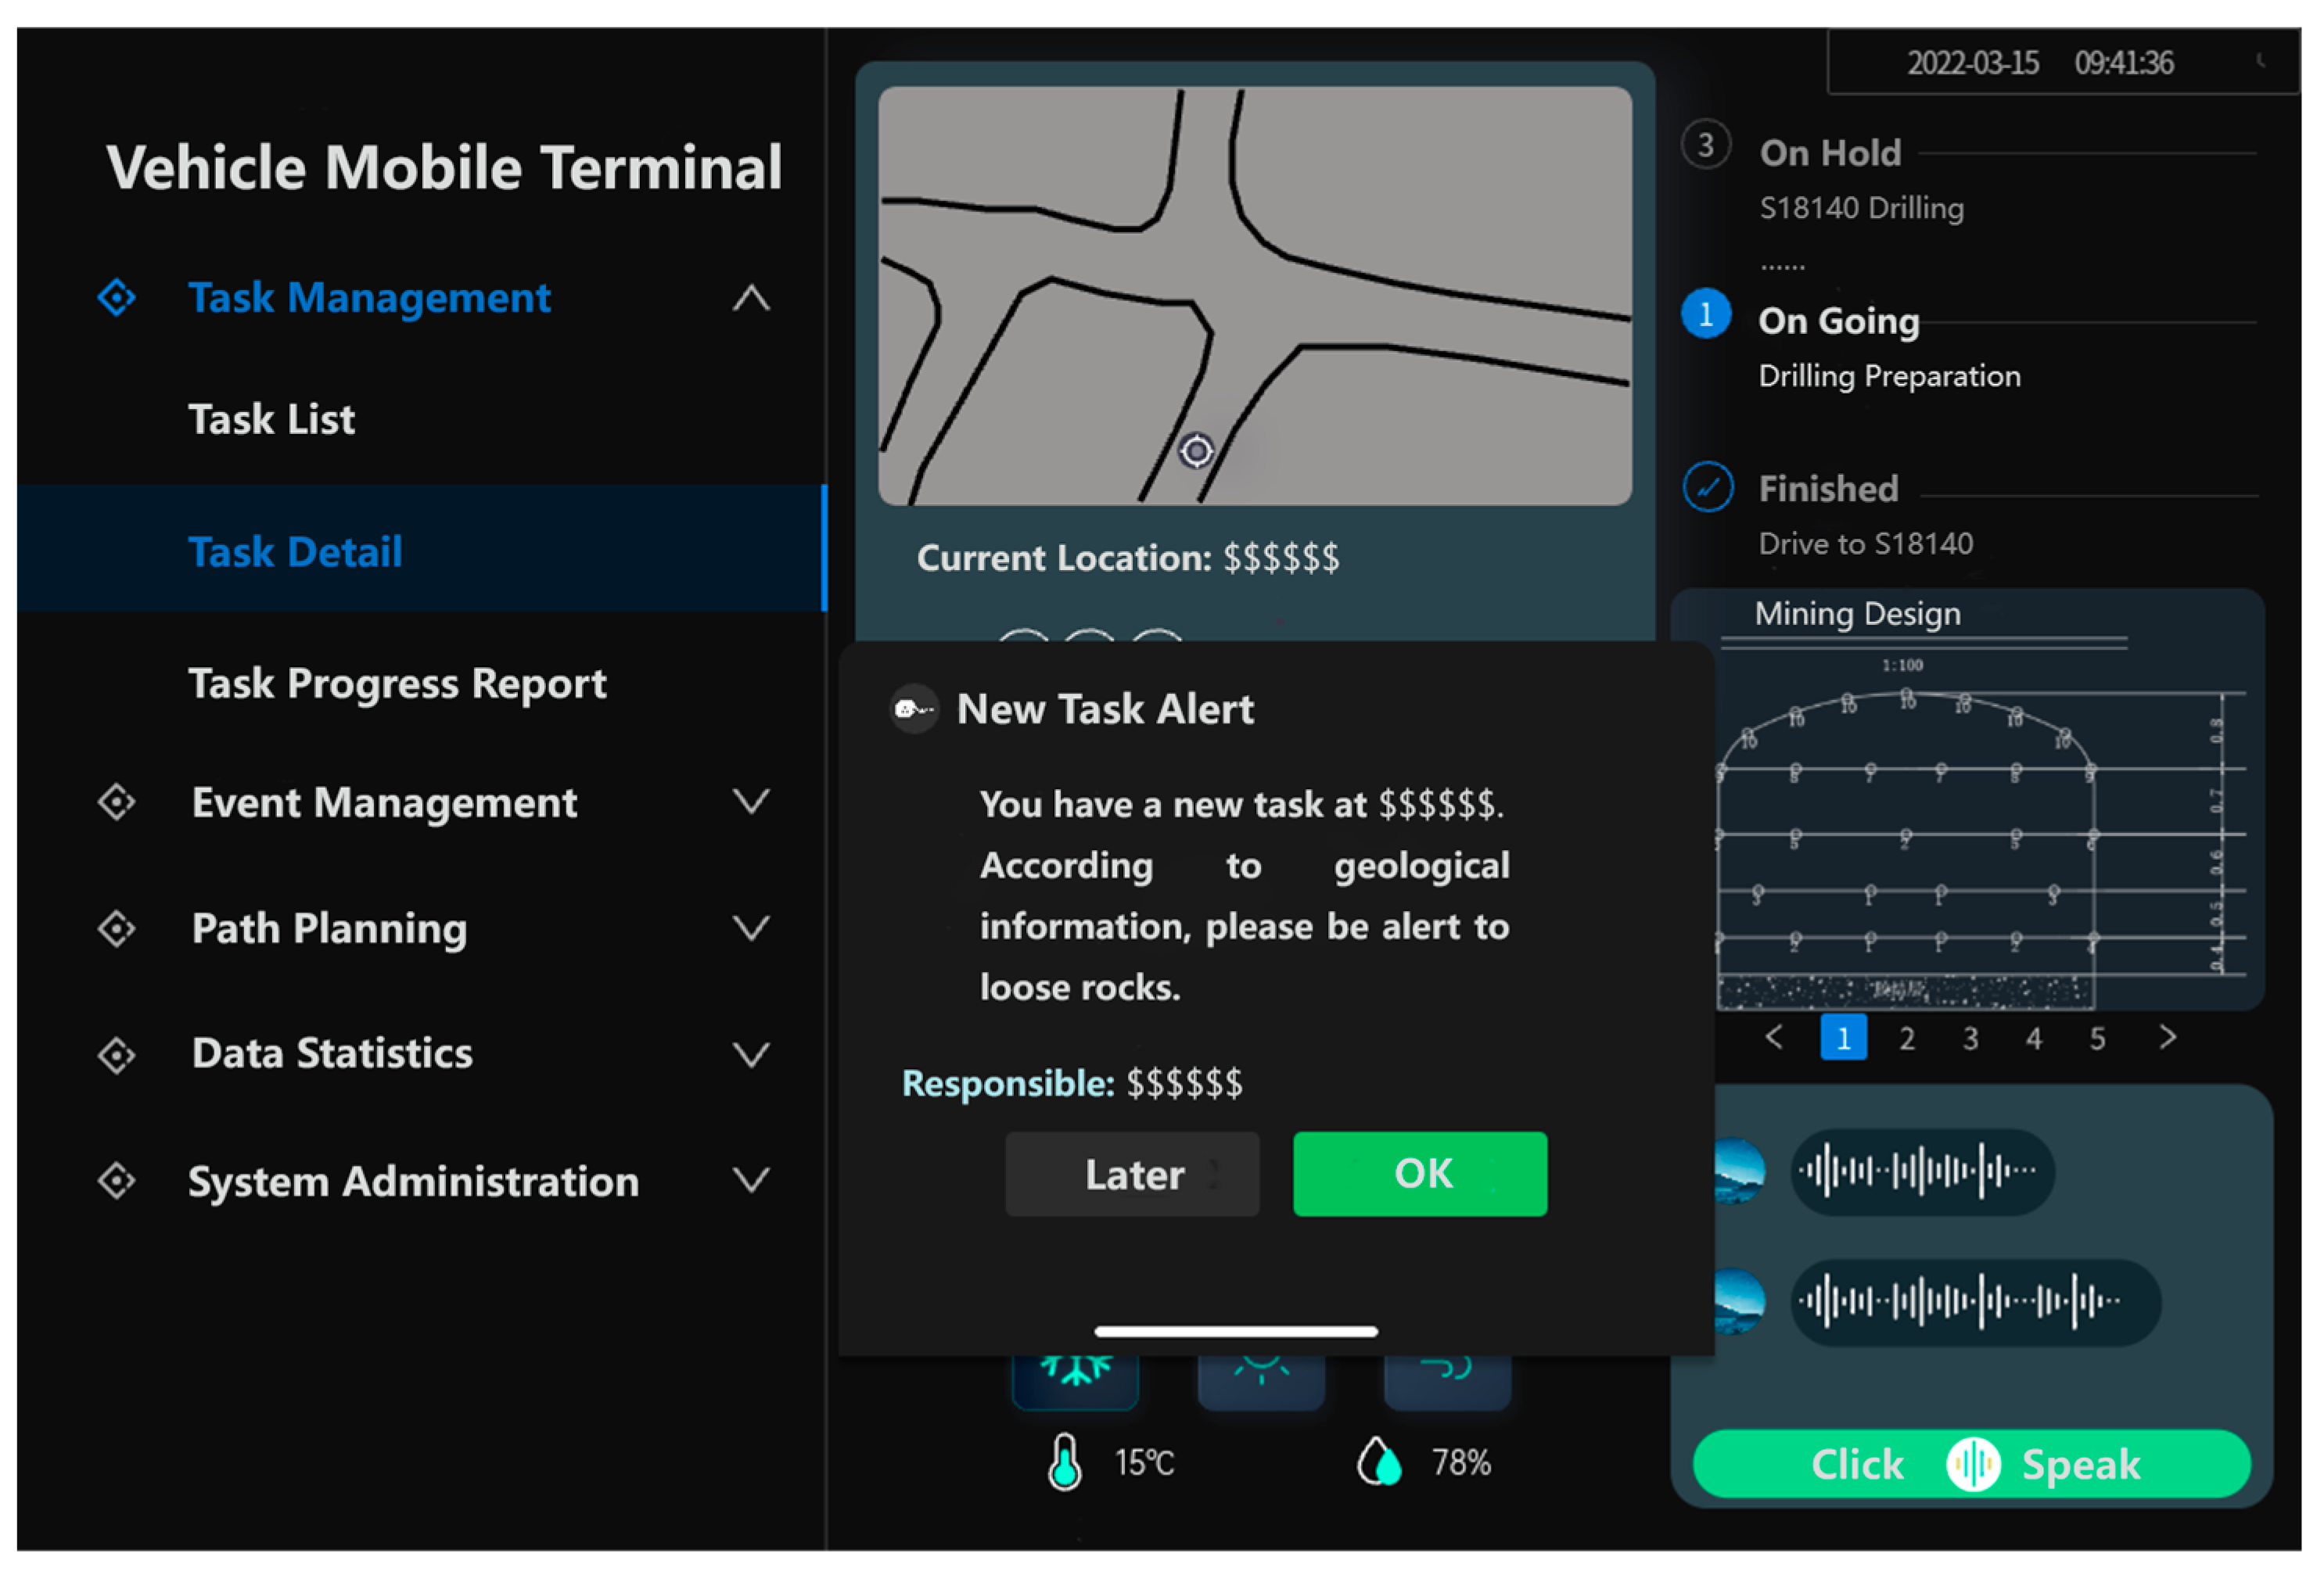Play the first voice message waveform
The image size is (2324, 1582).
[x=1921, y=1171]
